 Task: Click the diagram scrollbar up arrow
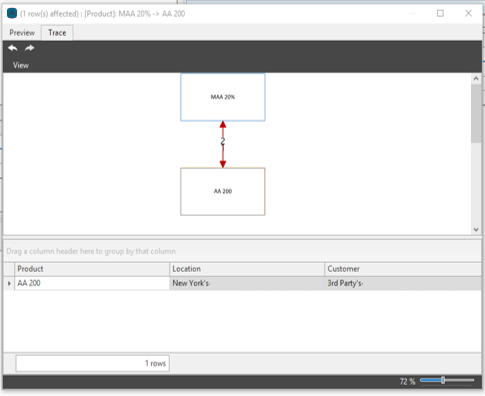tap(476, 79)
